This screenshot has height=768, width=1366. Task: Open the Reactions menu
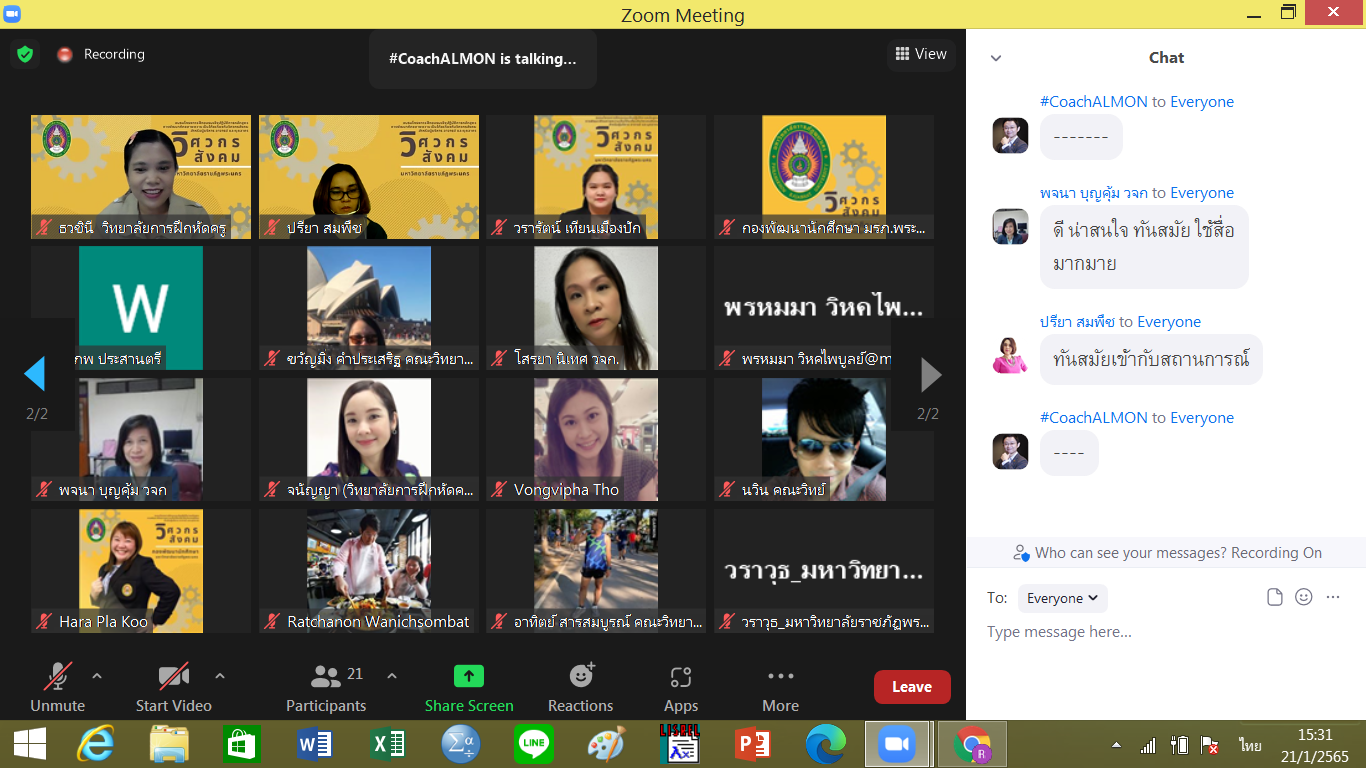(580, 687)
